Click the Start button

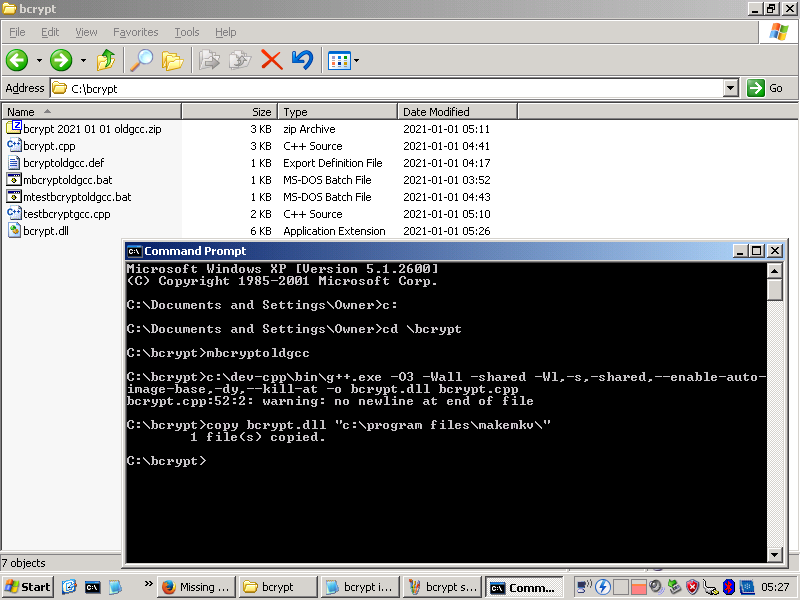point(28,587)
